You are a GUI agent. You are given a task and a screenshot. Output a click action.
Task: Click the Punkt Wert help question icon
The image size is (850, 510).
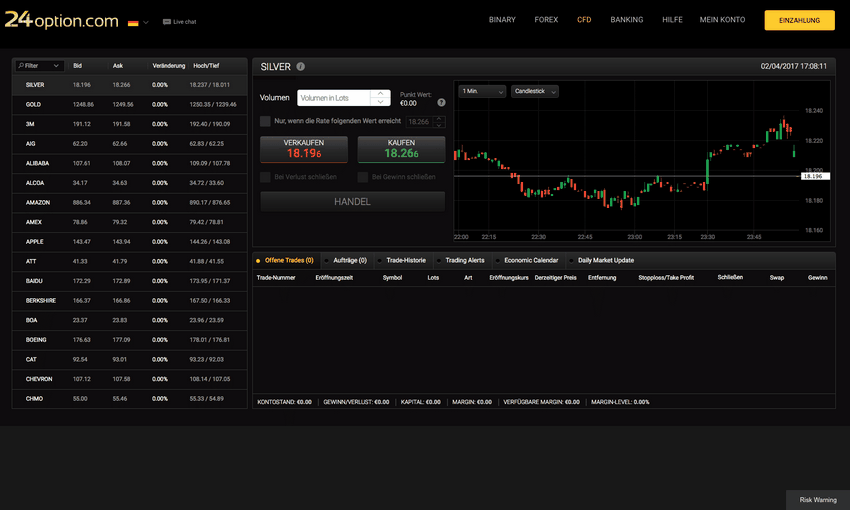pyautogui.click(x=441, y=102)
